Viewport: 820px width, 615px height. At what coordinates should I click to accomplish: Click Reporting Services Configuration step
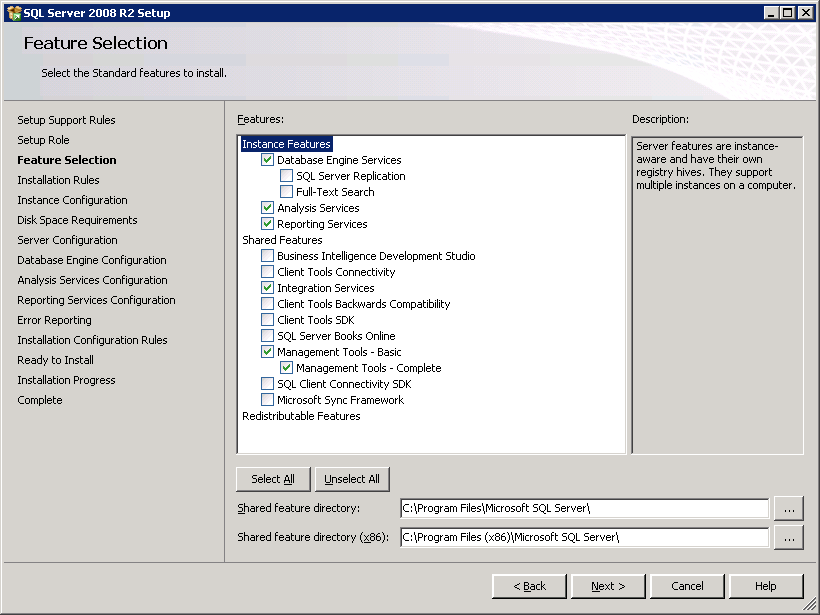[x=96, y=300]
